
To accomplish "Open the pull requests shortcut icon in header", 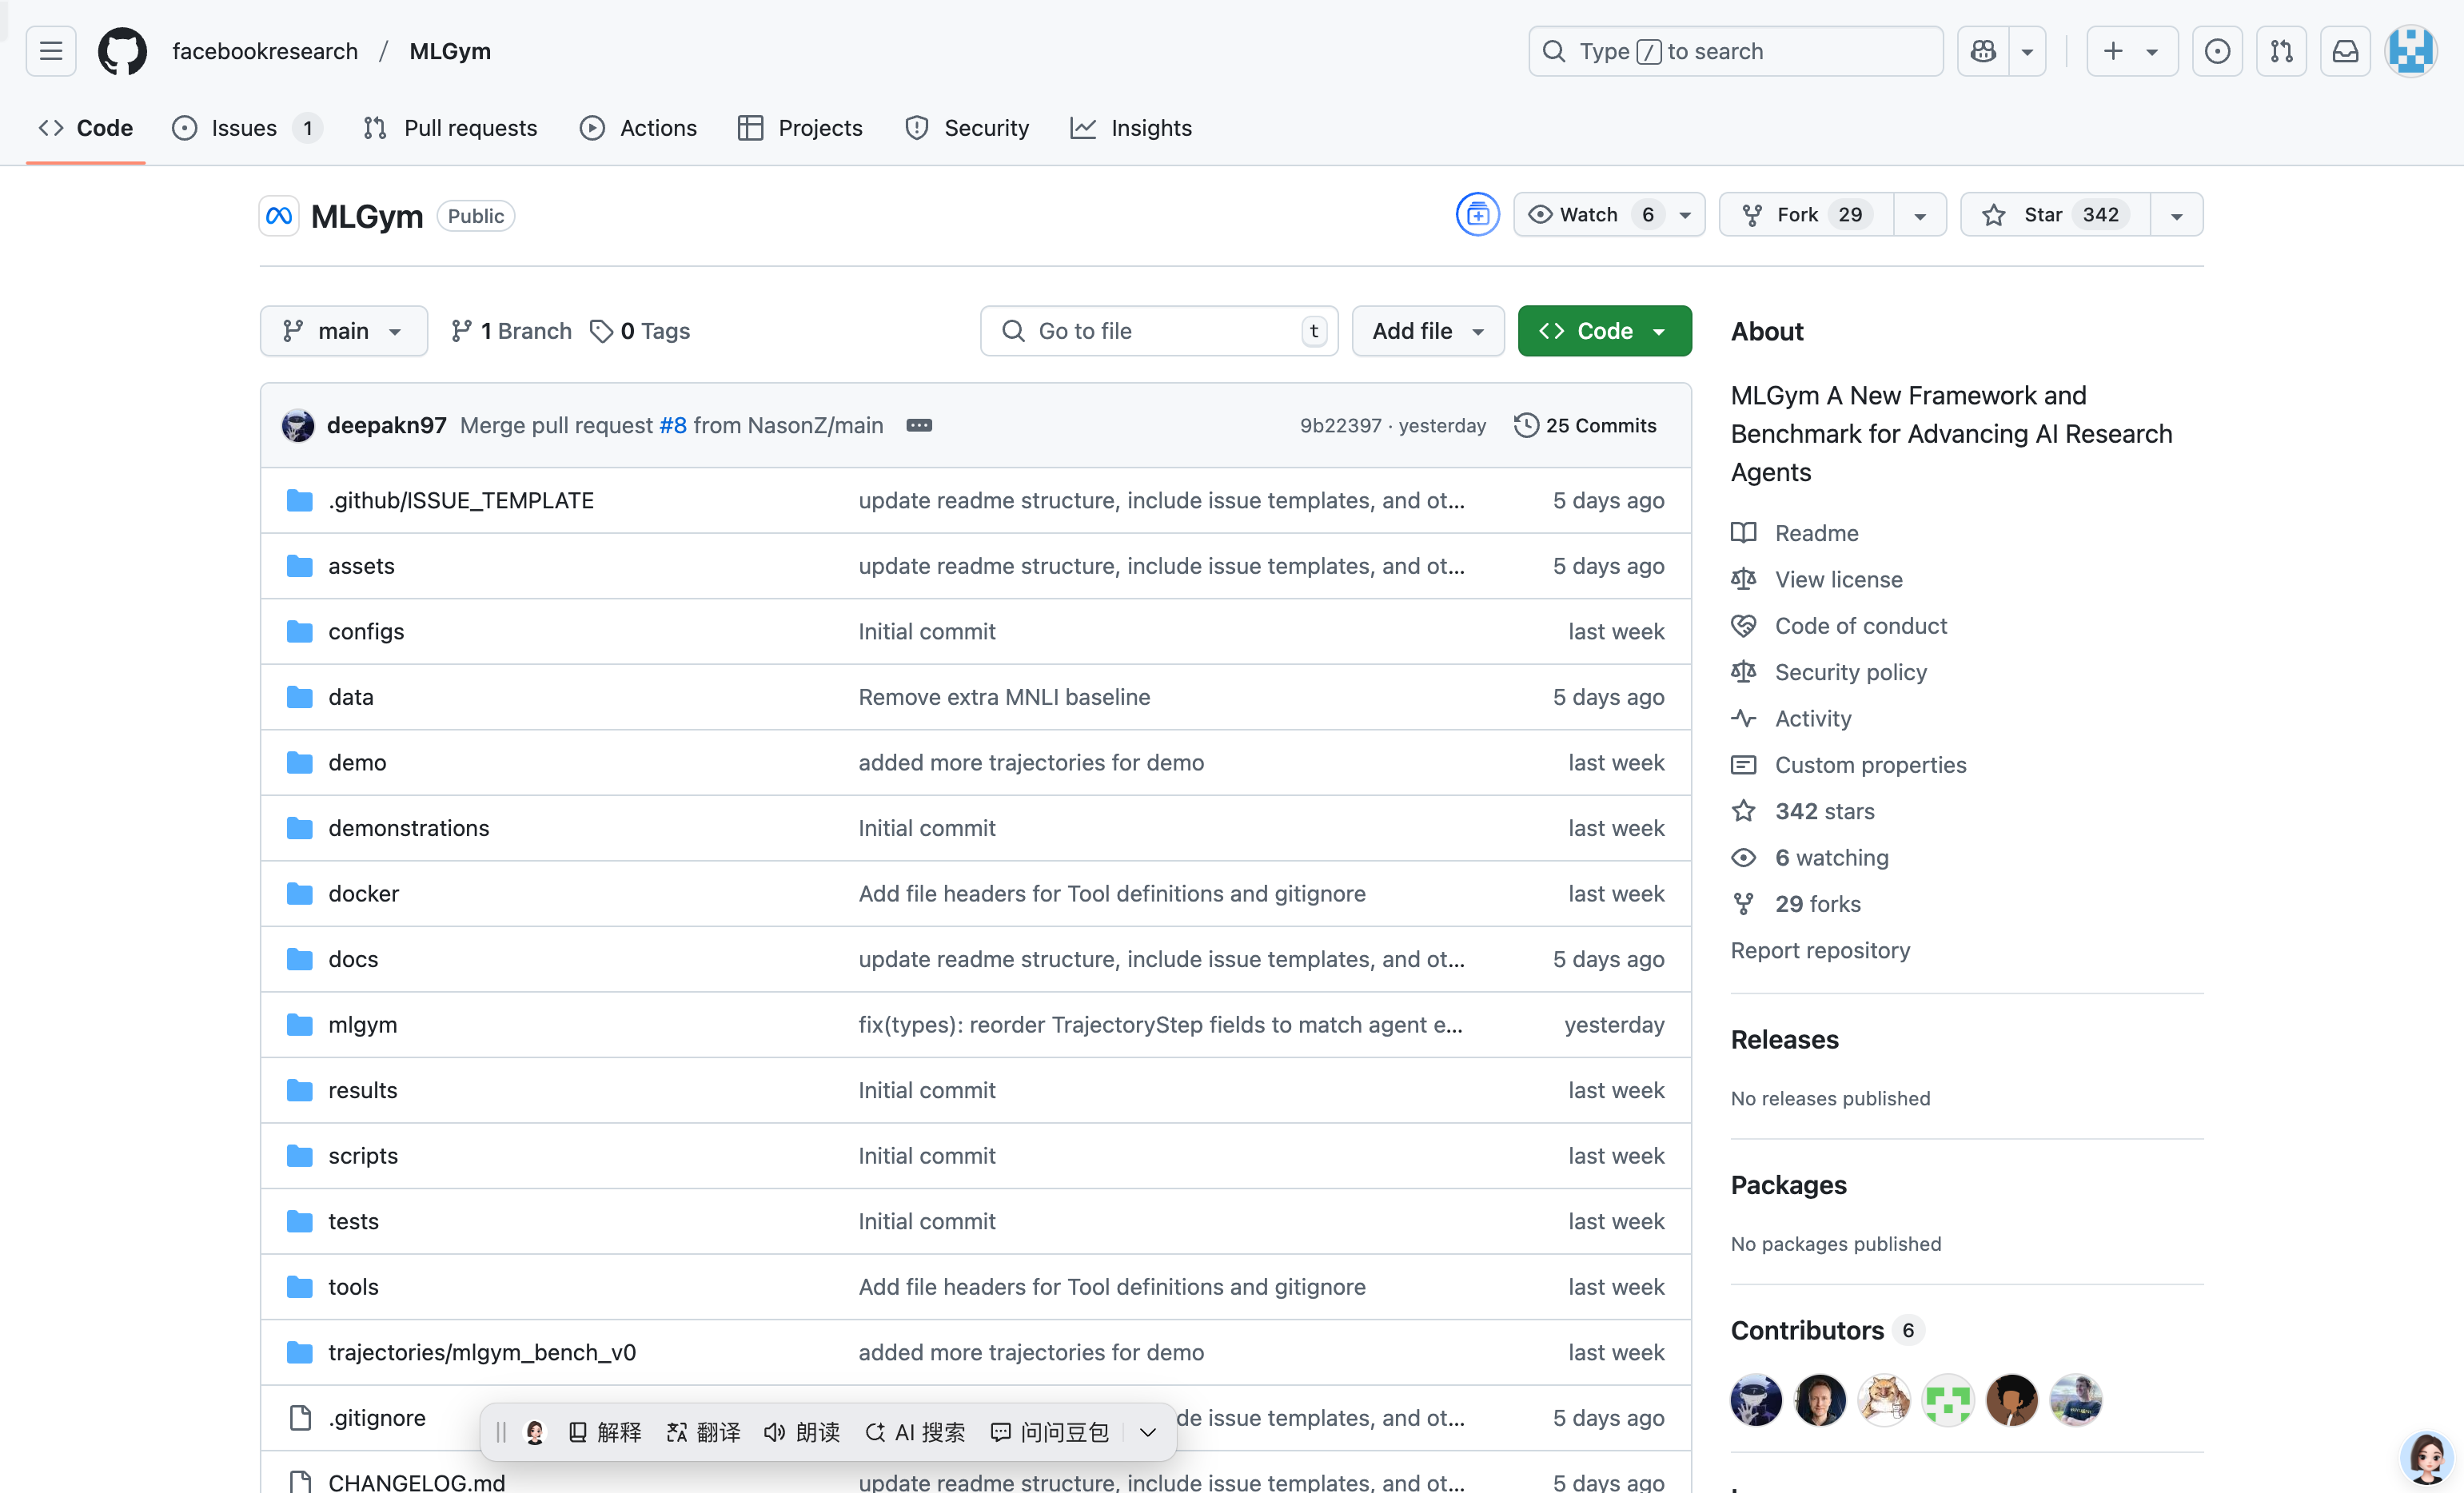I will tap(2281, 51).
